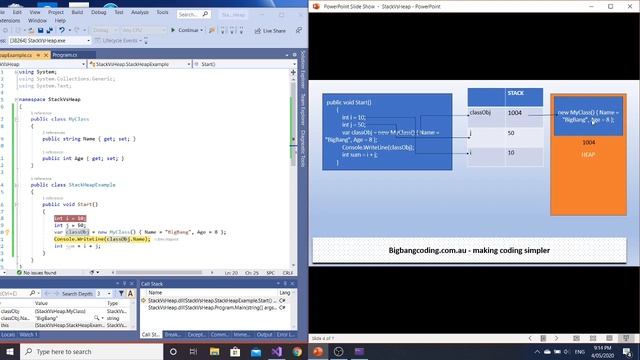Open the Search Depth dropdown
Image resolution: width=640 pixels, height=360 pixels.
pos(104,293)
